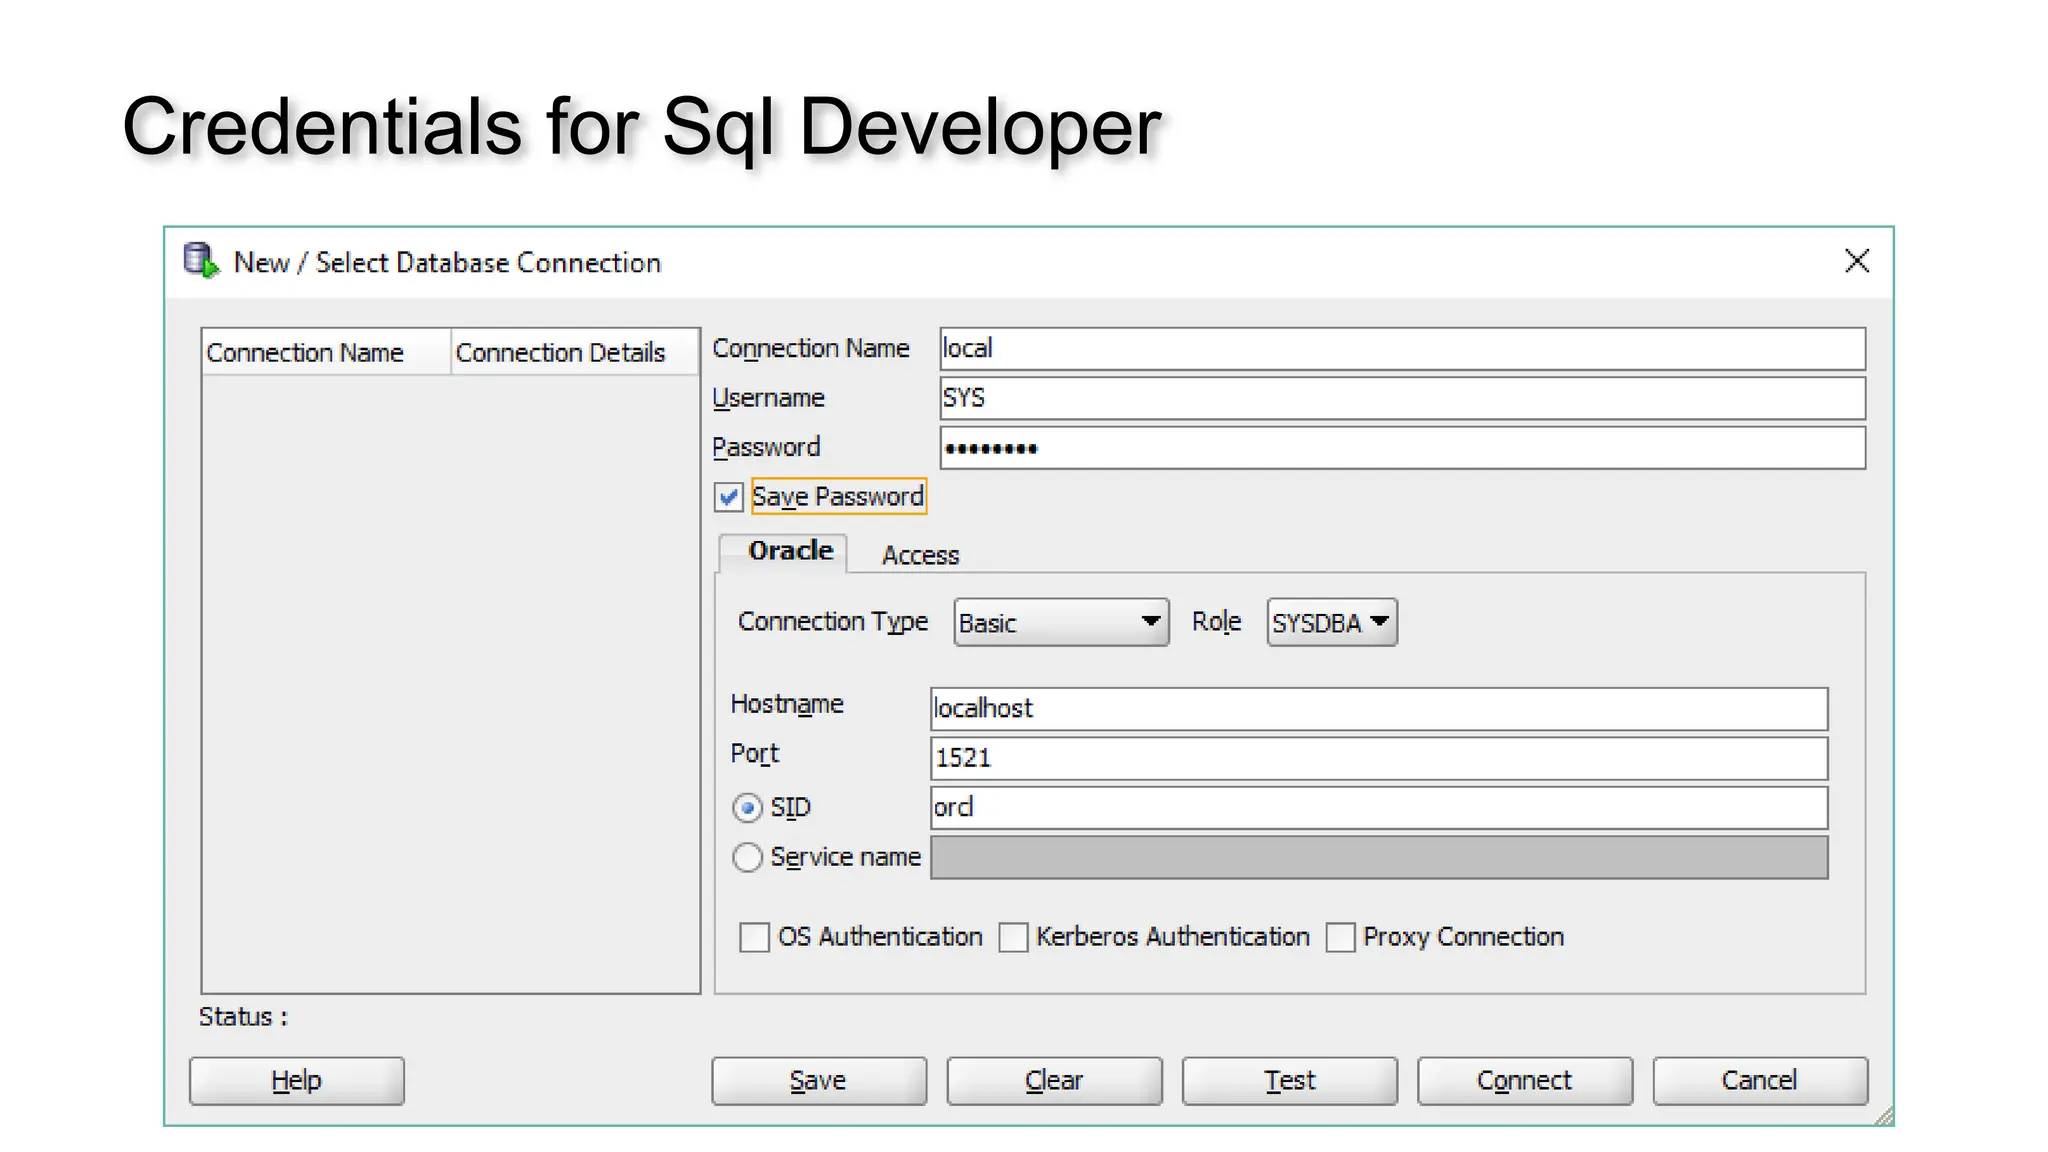Open the Role dropdown showing SYSDBA

point(1331,622)
